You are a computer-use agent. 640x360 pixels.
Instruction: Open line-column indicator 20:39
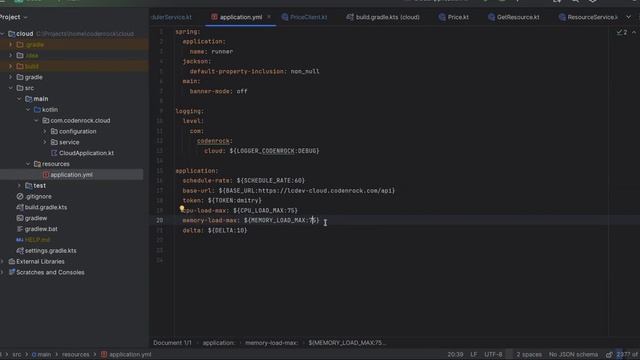point(455,355)
